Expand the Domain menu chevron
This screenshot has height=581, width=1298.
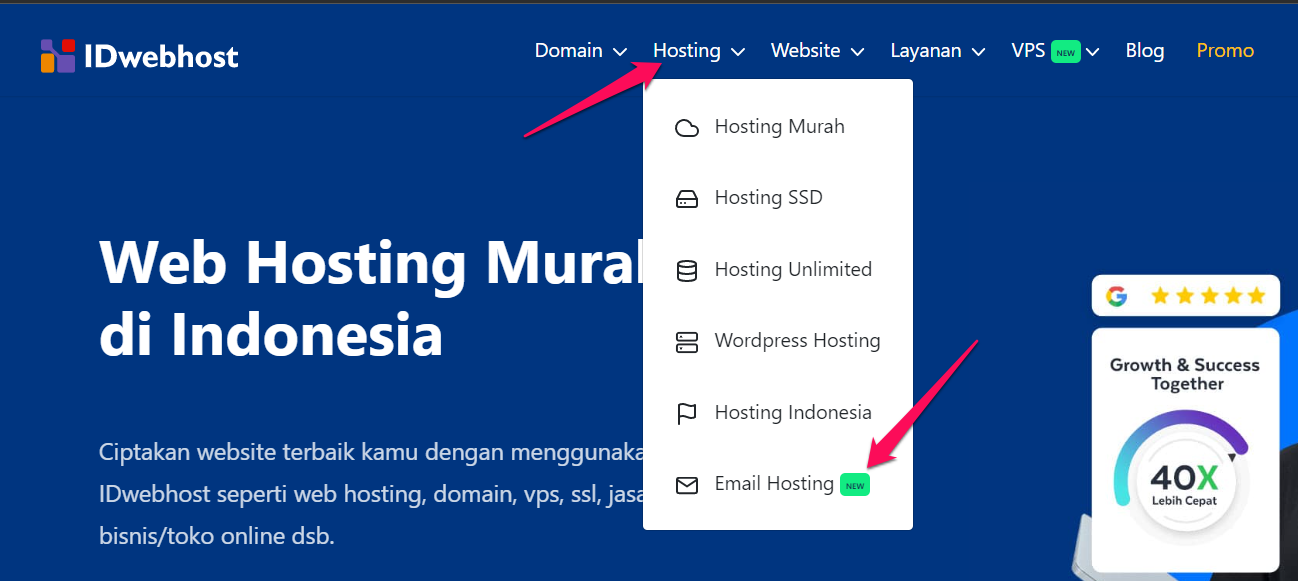click(620, 52)
